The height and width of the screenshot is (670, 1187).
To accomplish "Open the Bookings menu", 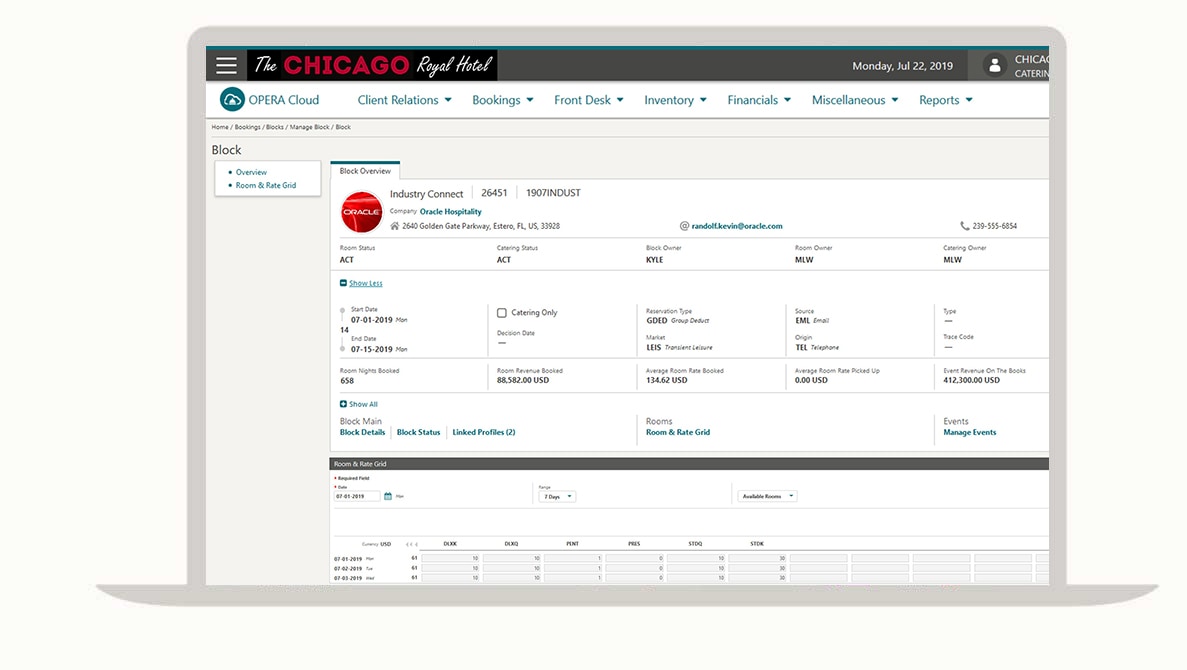I will pyautogui.click(x=502, y=100).
